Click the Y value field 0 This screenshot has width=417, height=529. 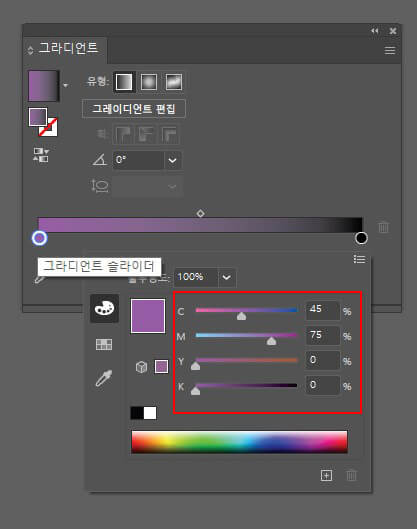tap(323, 360)
